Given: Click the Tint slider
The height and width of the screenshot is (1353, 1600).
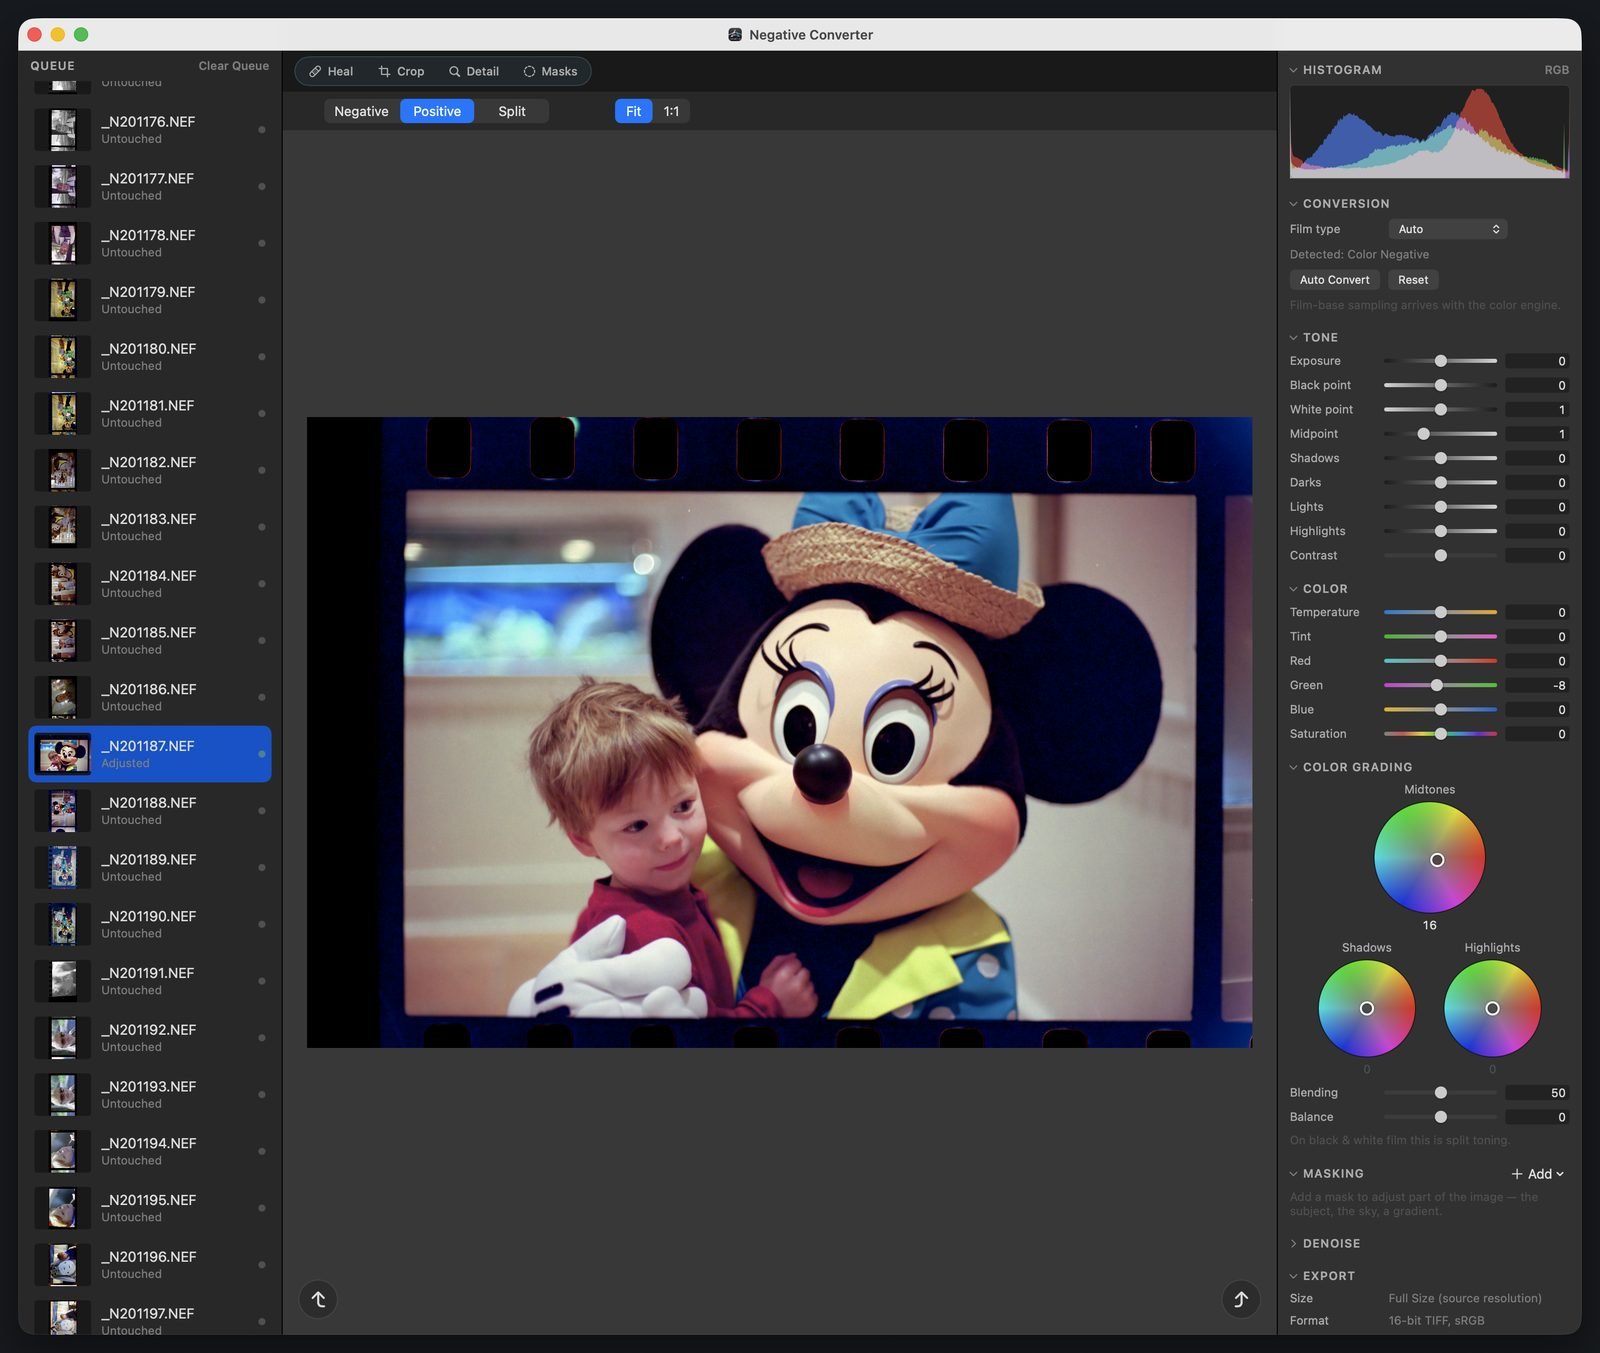Looking at the screenshot, I should point(1440,637).
